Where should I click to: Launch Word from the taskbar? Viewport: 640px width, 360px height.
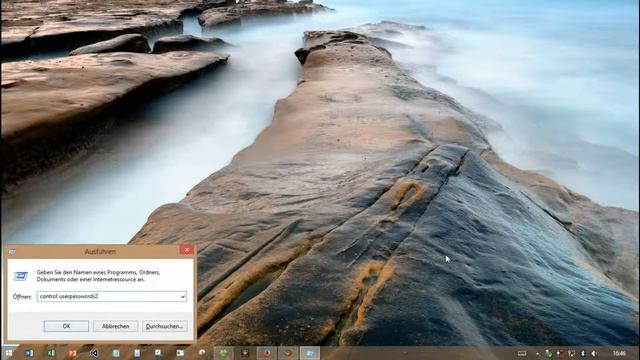click(x=29, y=353)
